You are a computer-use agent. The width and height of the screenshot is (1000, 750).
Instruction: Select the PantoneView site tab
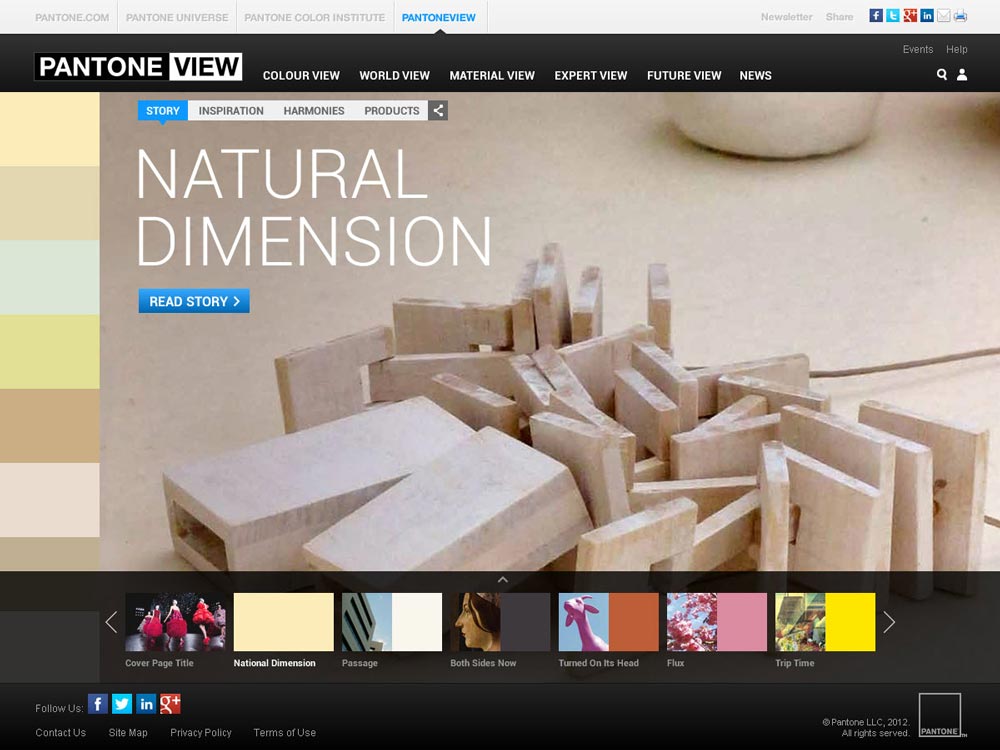tap(439, 17)
